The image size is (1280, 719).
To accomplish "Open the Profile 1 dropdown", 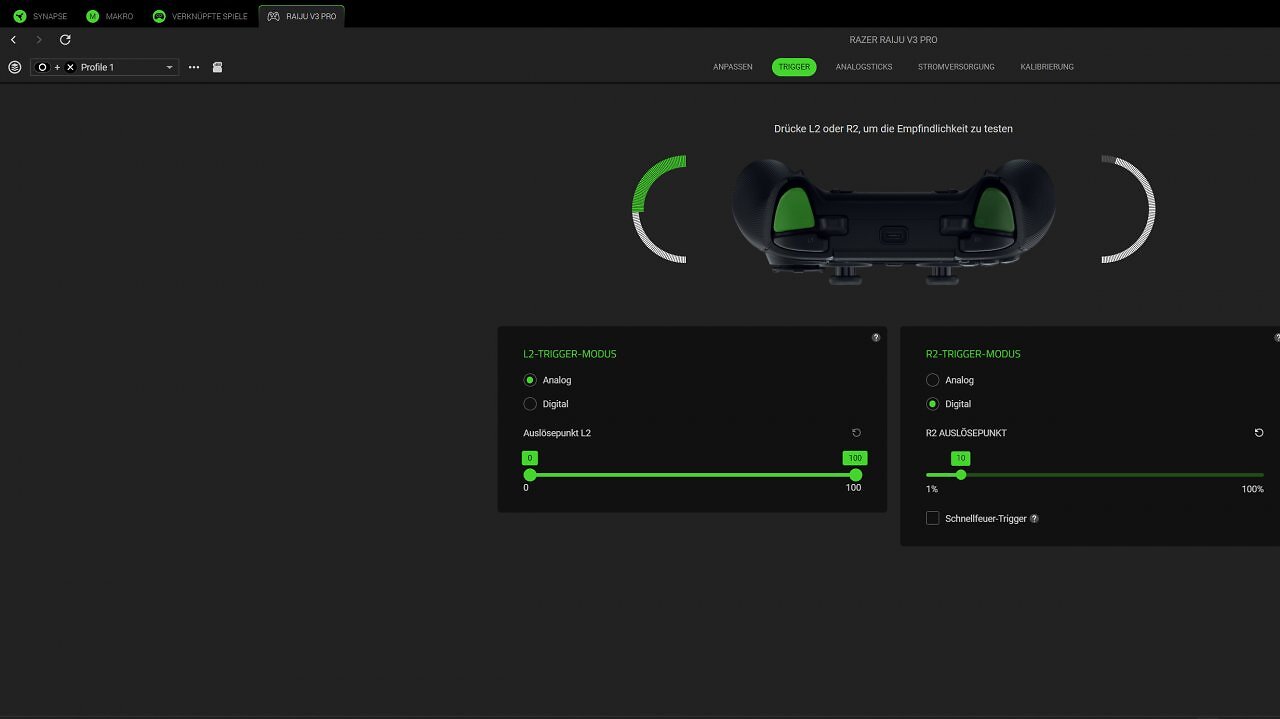I will (x=105, y=67).
